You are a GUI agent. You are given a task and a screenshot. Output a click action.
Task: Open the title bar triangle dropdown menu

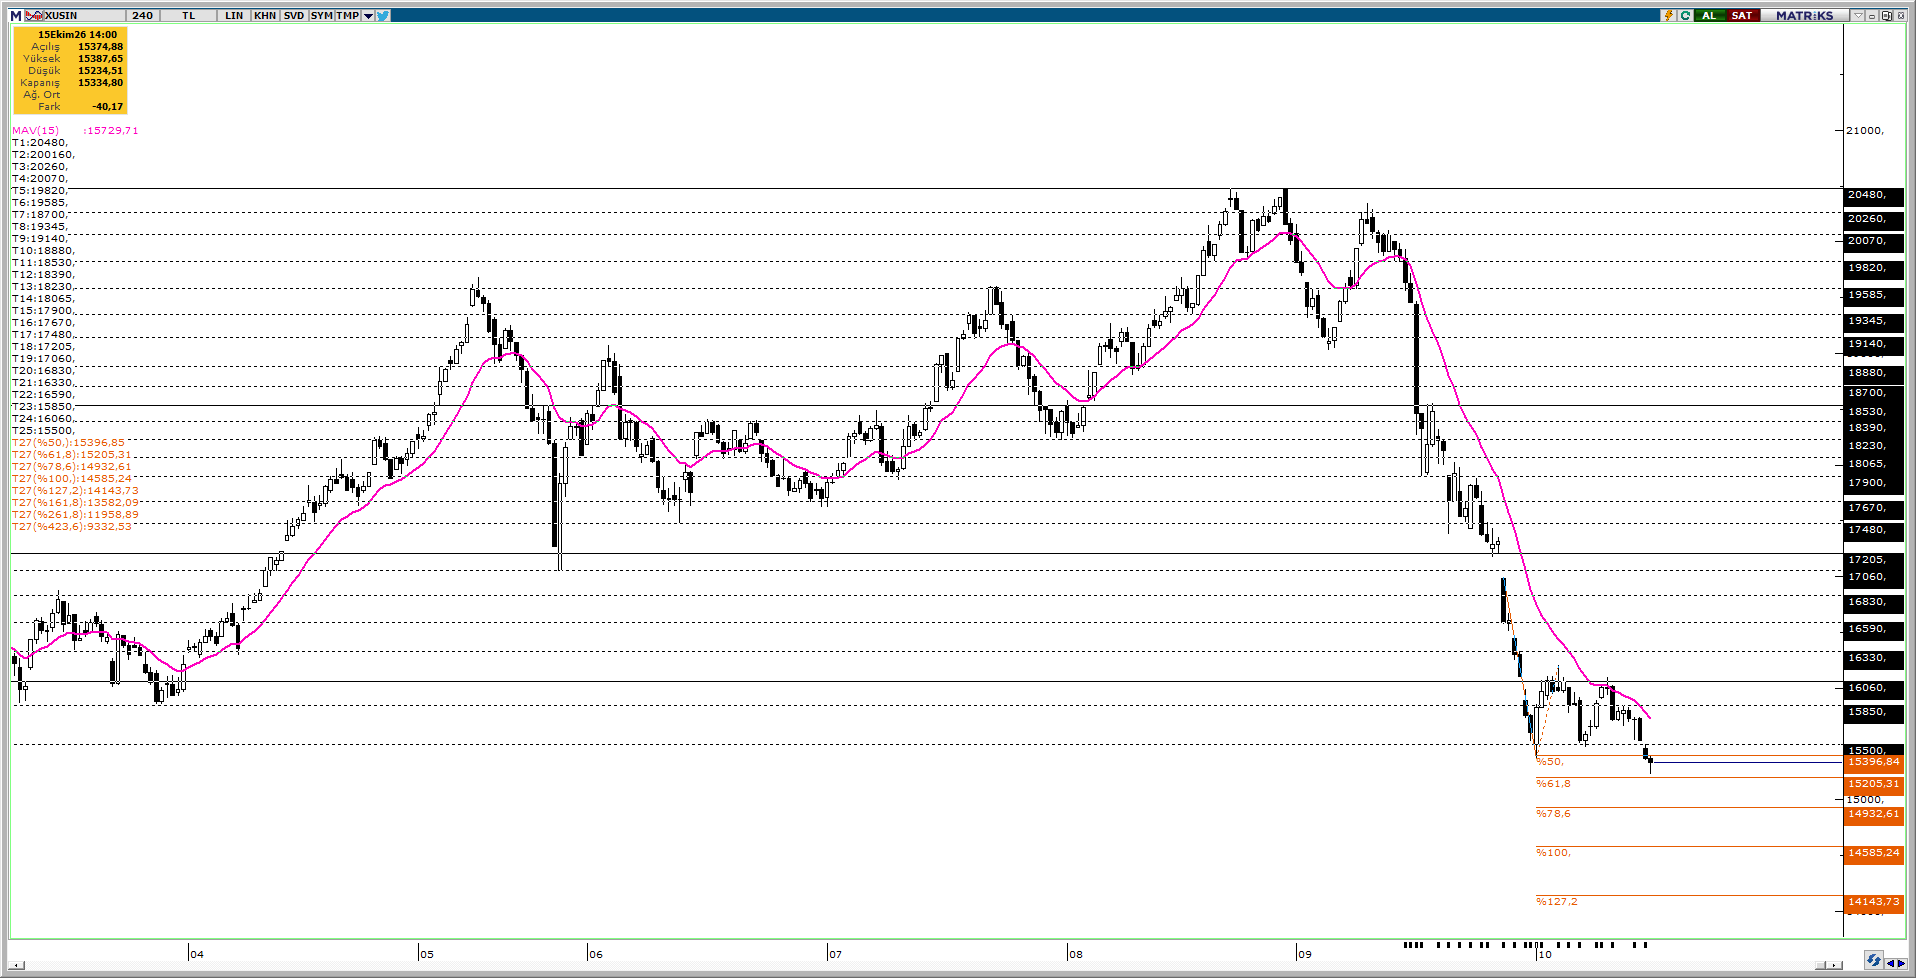pyautogui.click(x=1858, y=15)
